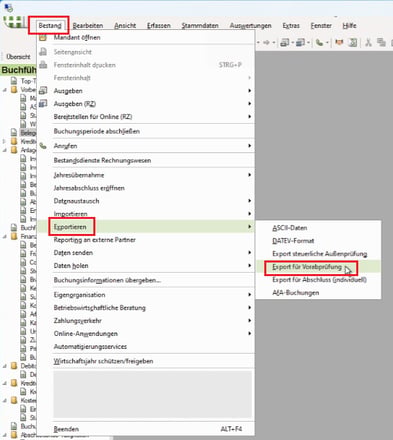Click the scissors cut icon in toolbar
Screen dimensions: 393x440
click(x=368, y=43)
